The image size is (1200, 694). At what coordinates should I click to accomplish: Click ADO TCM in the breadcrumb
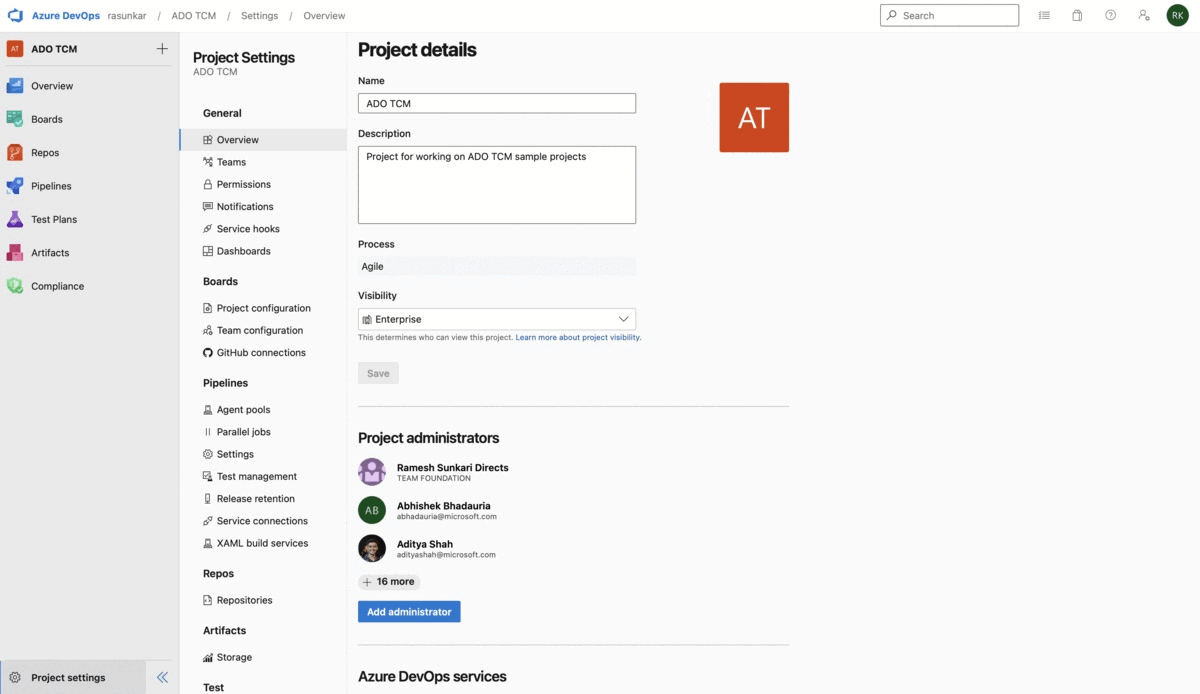point(195,16)
